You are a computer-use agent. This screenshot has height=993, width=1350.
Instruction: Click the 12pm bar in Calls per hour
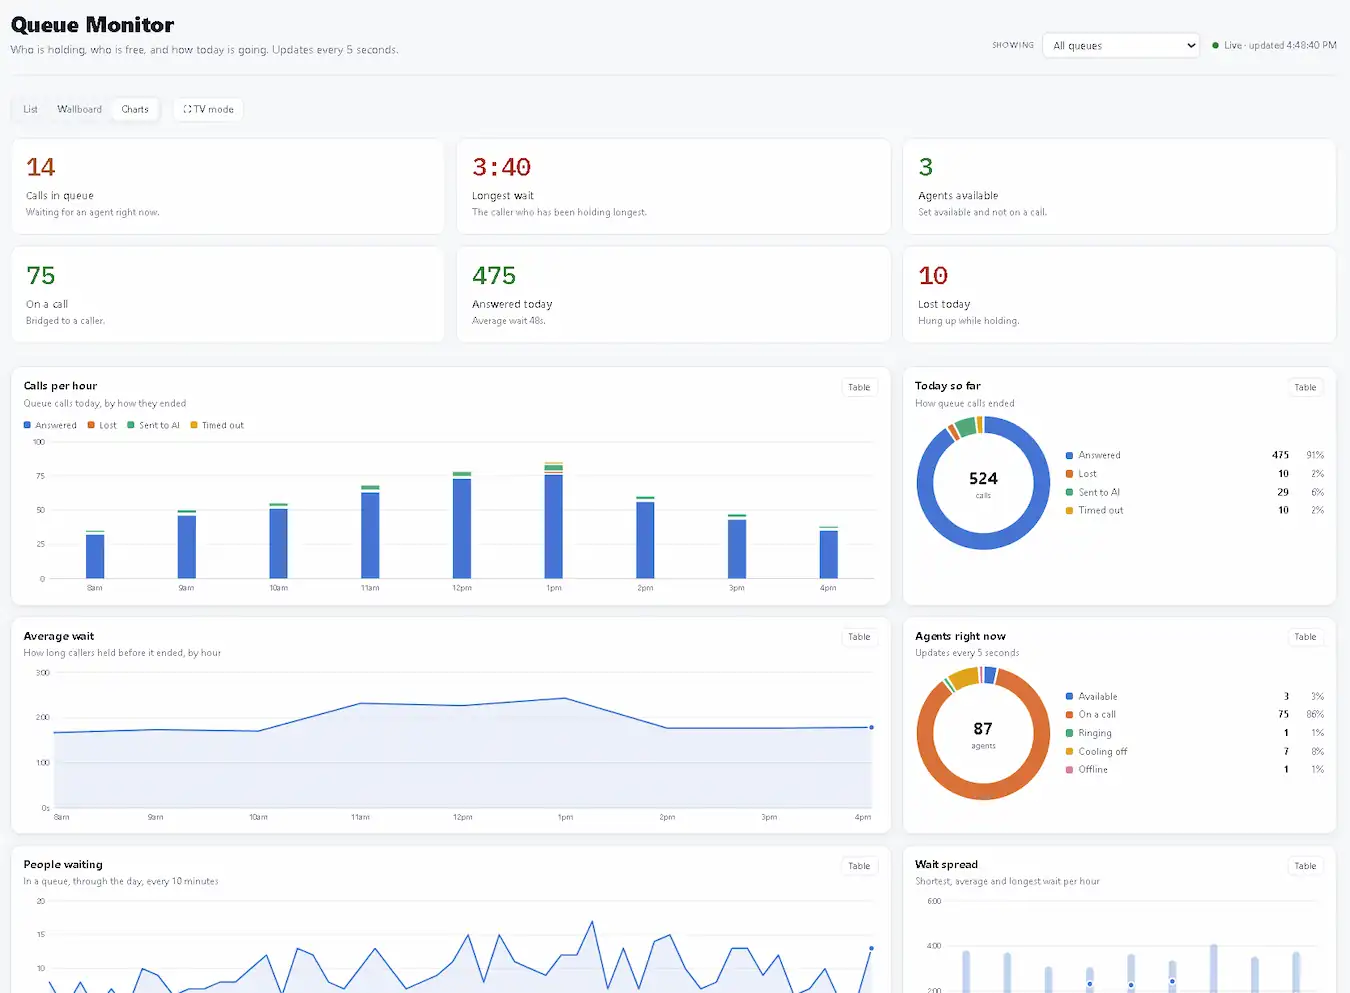tap(462, 525)
